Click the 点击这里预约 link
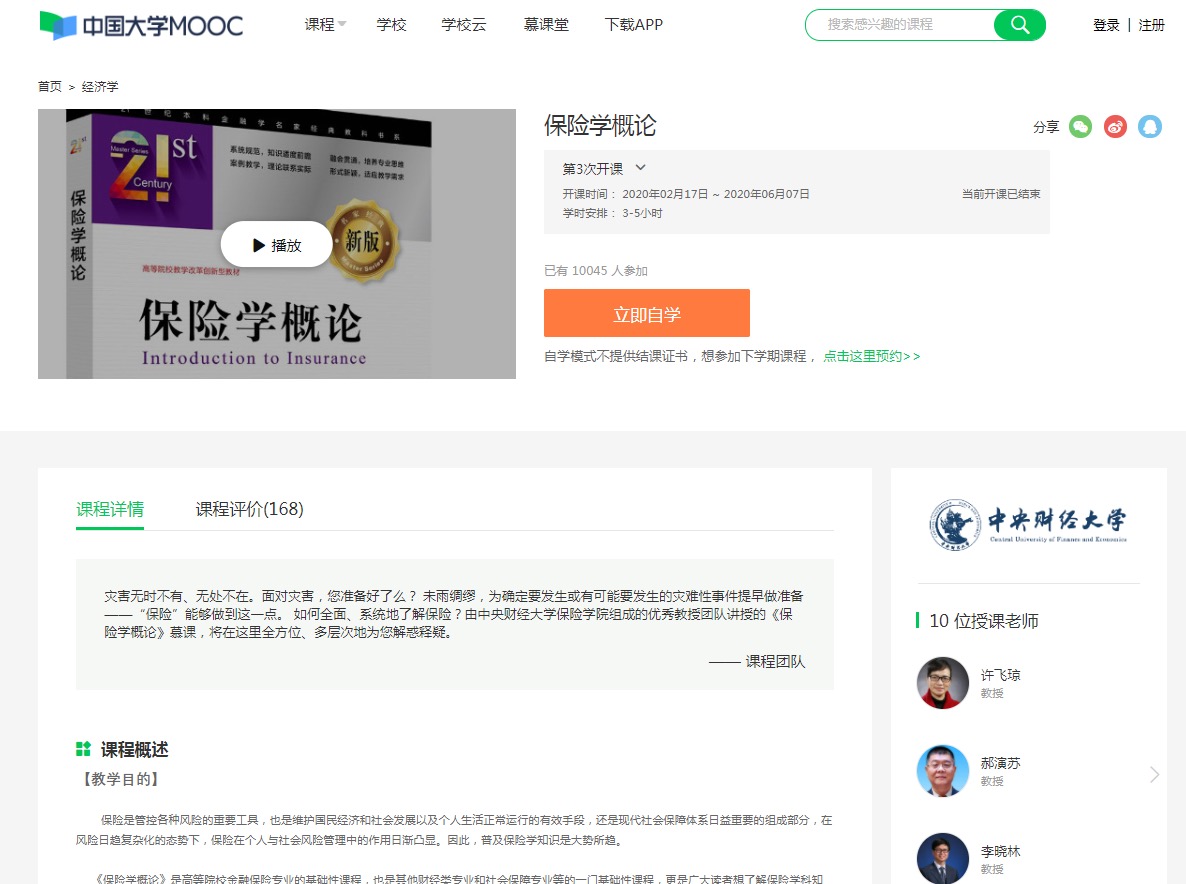Viewport: 1186px width, 884px height. click(x=871, y=356)
